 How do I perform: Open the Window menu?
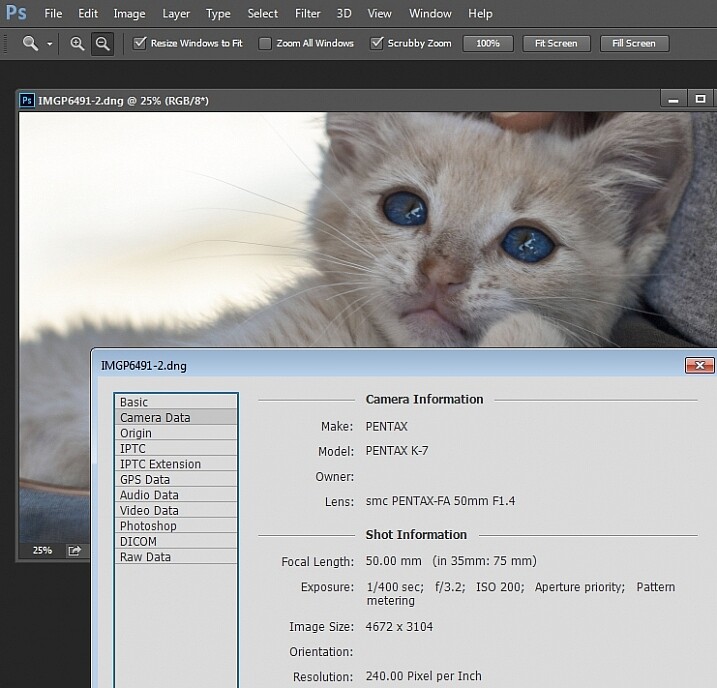[430, 14]
